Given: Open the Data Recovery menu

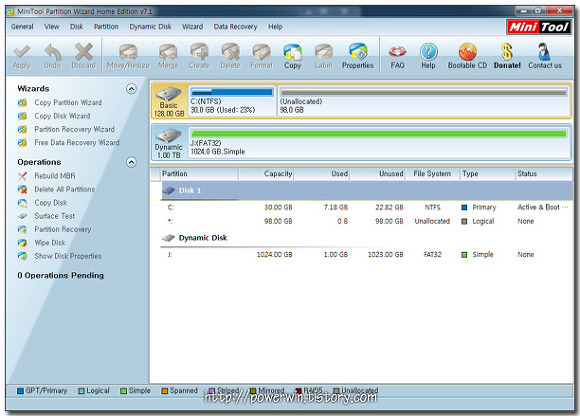Looking at the screenshot, I should (x=235, y=27).
